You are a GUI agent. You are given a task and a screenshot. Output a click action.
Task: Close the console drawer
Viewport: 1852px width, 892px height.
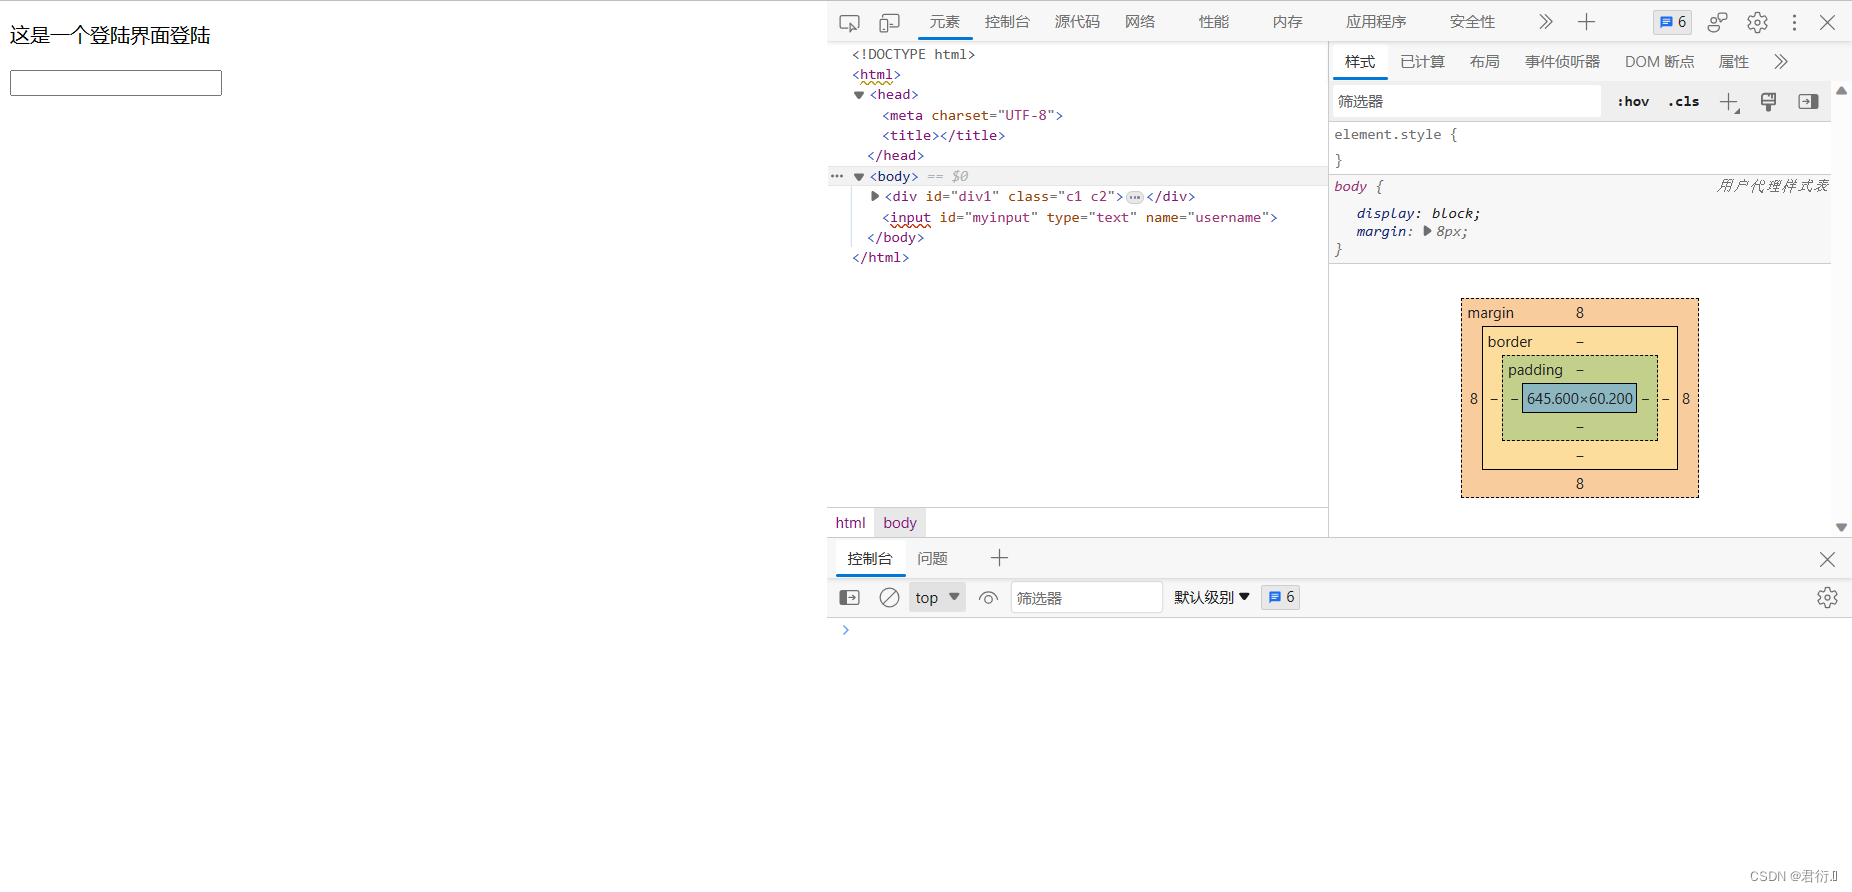(1827, 559)
